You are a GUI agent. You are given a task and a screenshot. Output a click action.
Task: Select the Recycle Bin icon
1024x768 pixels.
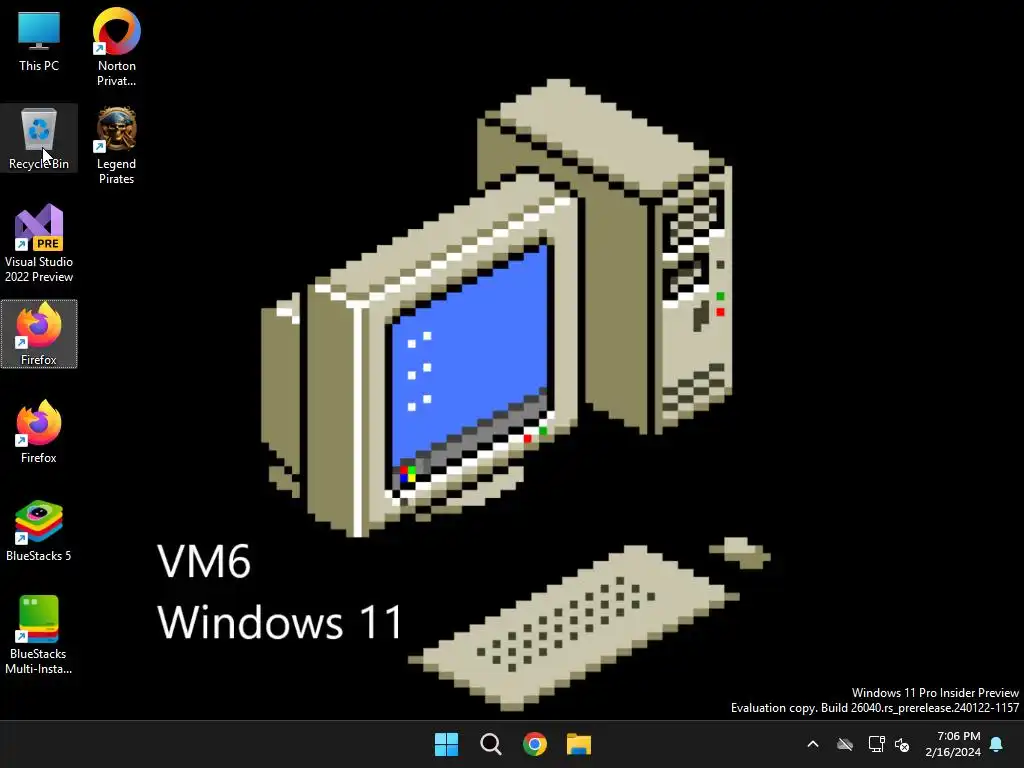[39, 138]
